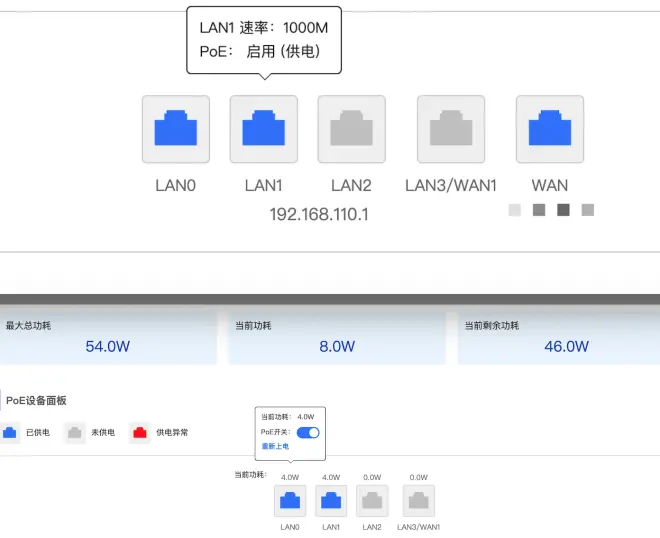Click the blue 已供电 legend icon
This screenshot has width=660, height=538.
point(10,433)
